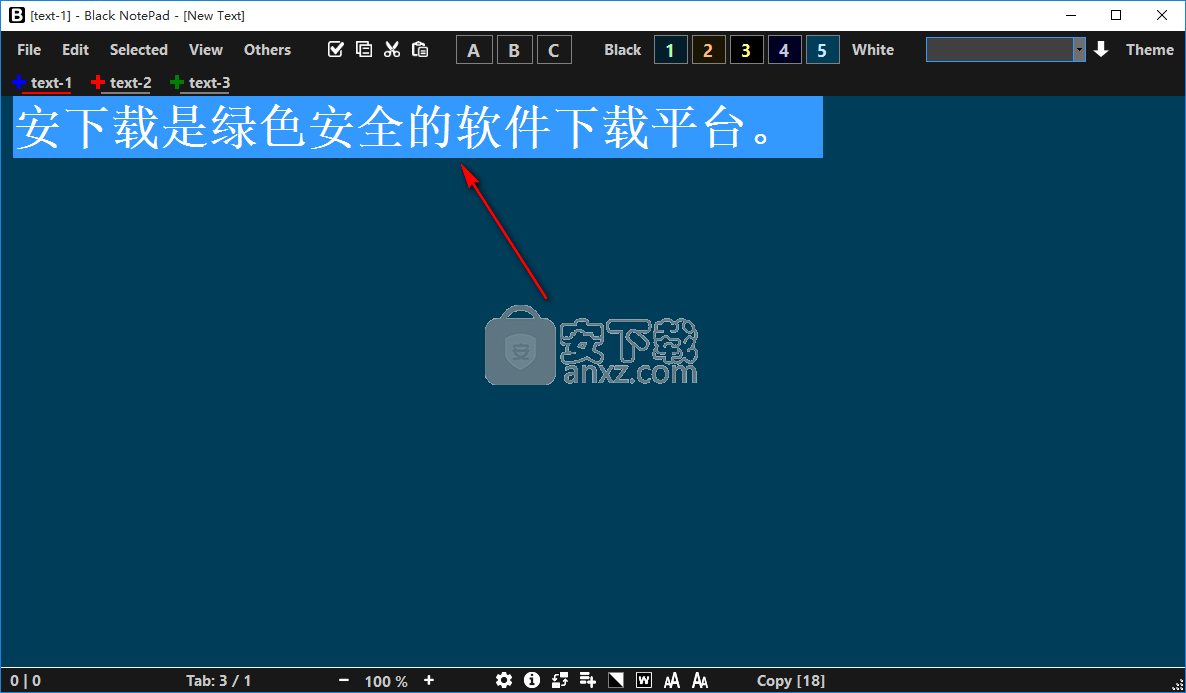1186x693 pixels.
Task: Click the select-all checkmark icon
Action: (x=336, y=49)
